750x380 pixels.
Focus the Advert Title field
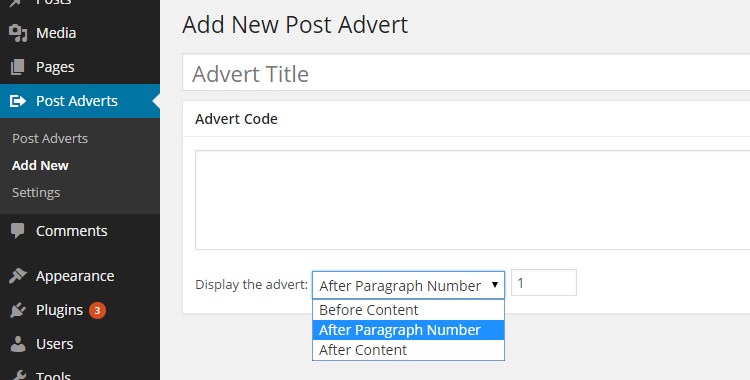[x=466, y=72]
